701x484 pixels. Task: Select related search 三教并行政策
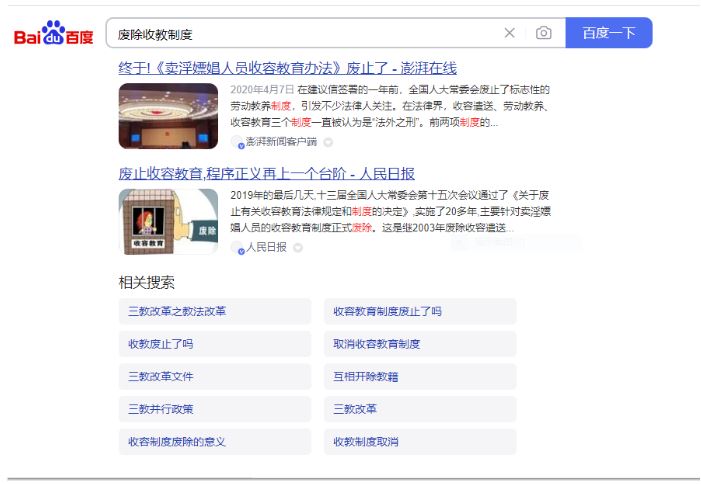click(215, 409)
